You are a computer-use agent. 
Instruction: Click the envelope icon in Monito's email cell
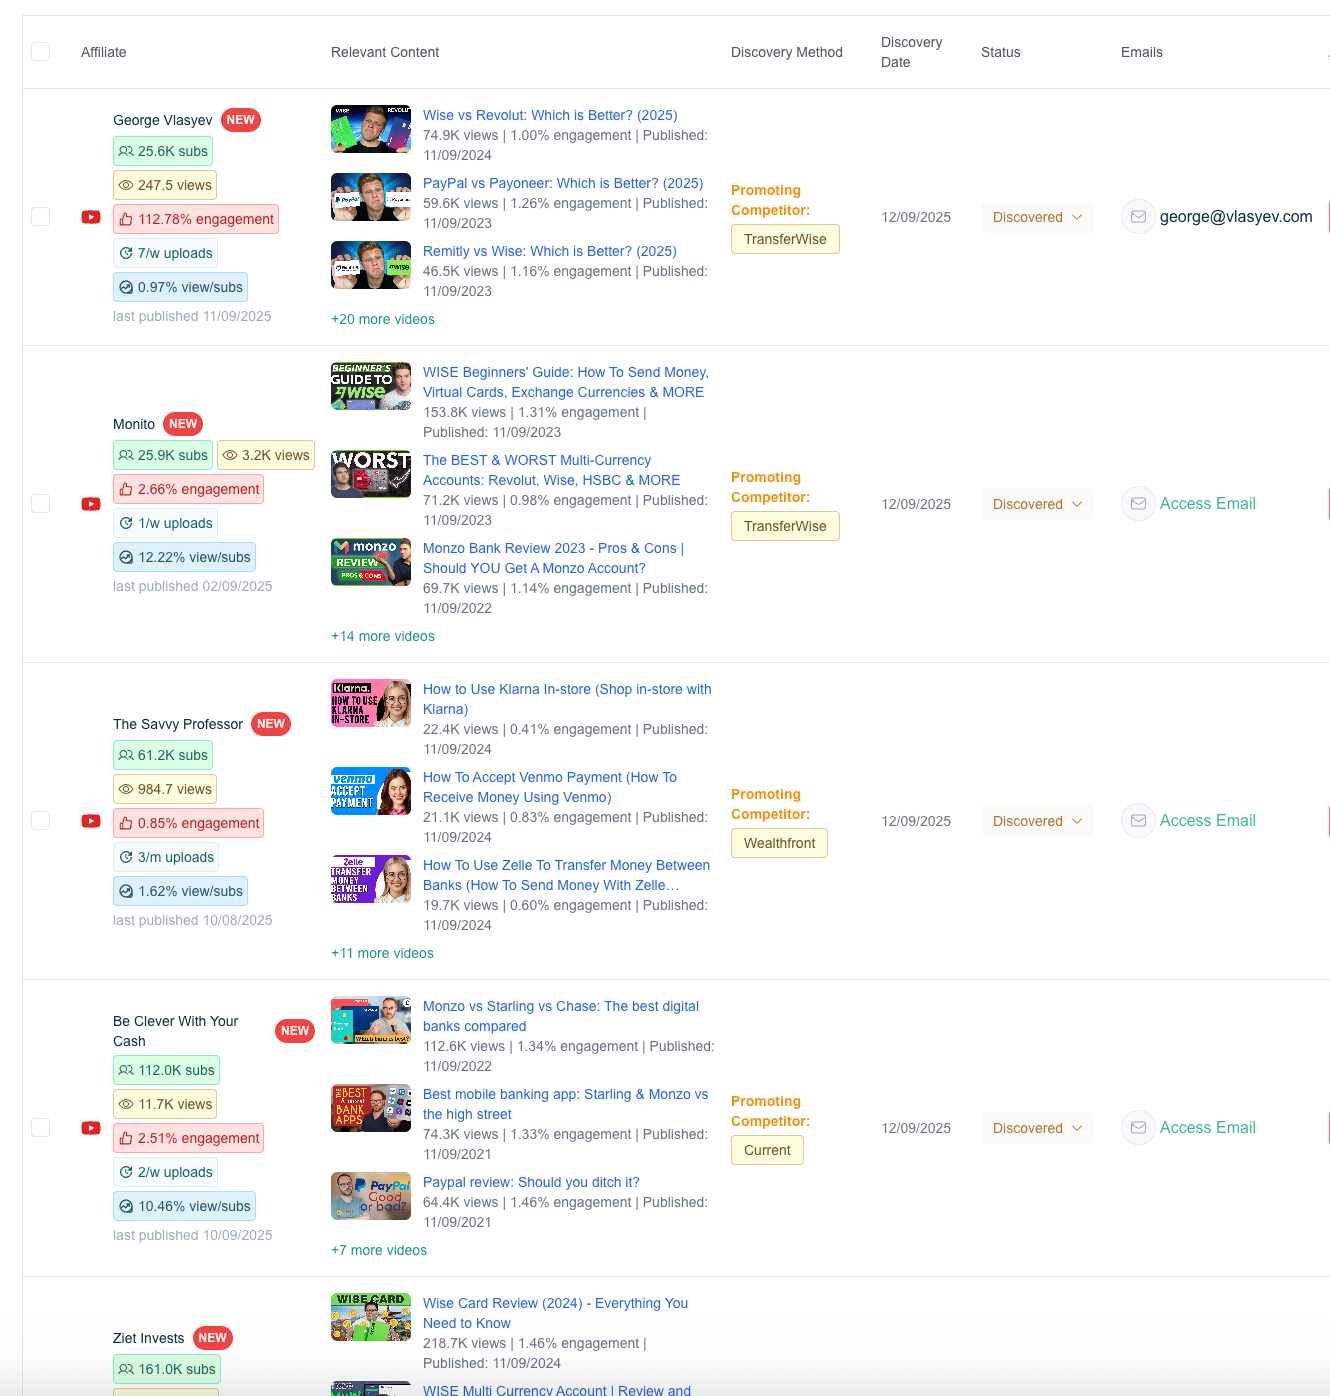[x=1138, y=504]
